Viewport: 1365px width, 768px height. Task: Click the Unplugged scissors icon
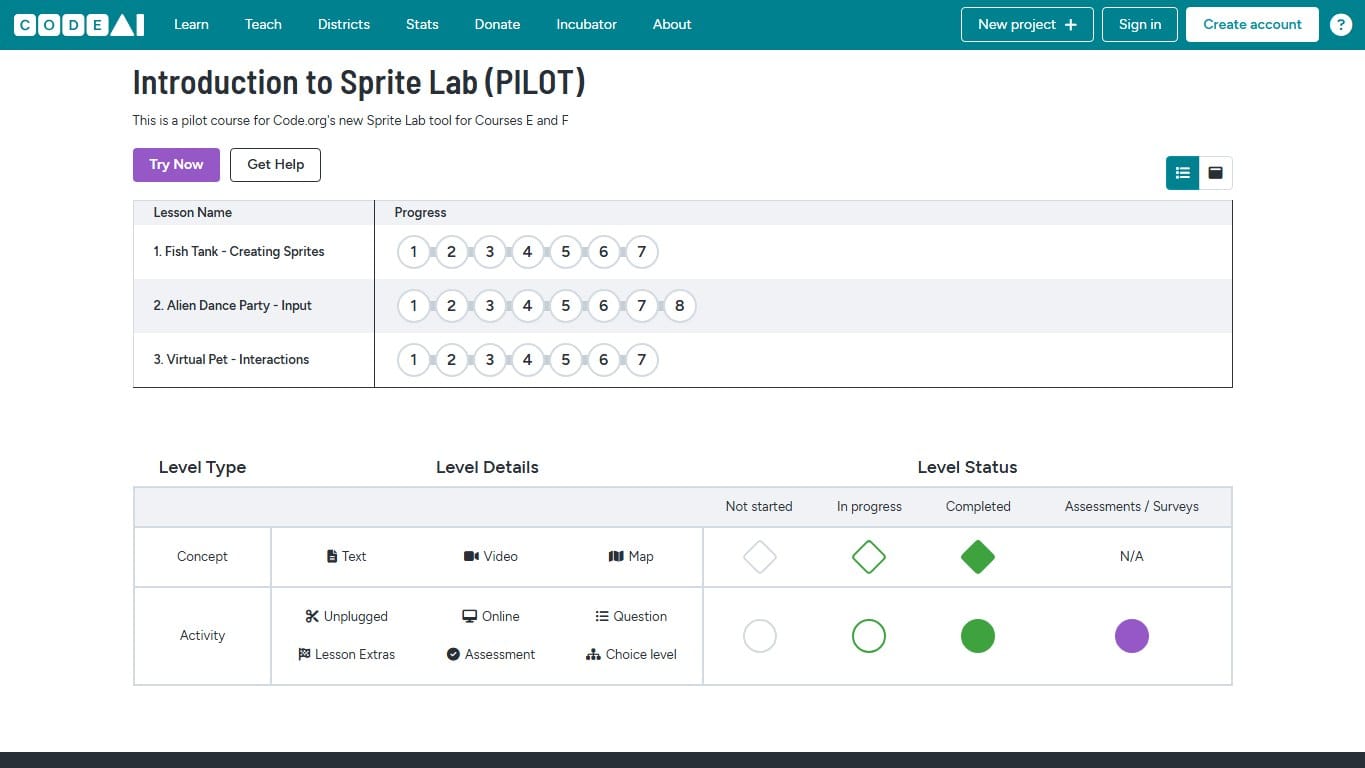(312, 616)
